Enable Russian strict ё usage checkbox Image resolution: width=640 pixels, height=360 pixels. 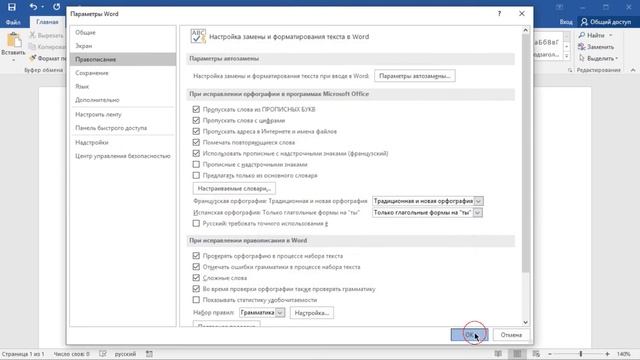pos(196,224)
